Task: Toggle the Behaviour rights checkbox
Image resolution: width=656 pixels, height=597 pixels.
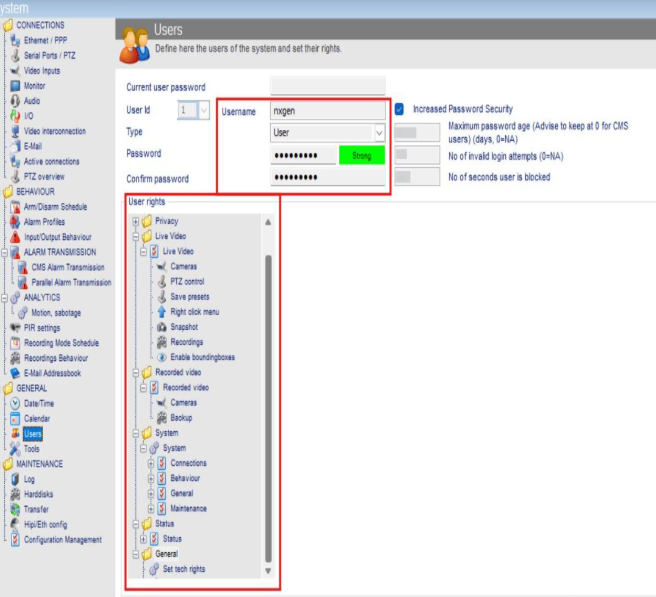Action: coord(161,478)
